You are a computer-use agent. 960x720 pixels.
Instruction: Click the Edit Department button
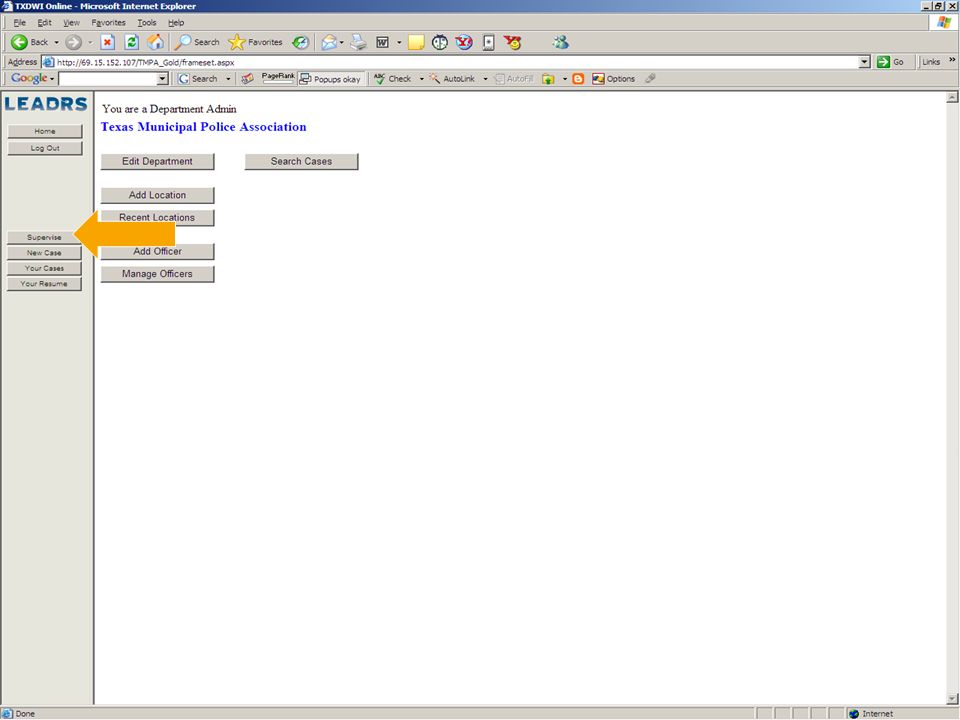click(x=157, y=162)
